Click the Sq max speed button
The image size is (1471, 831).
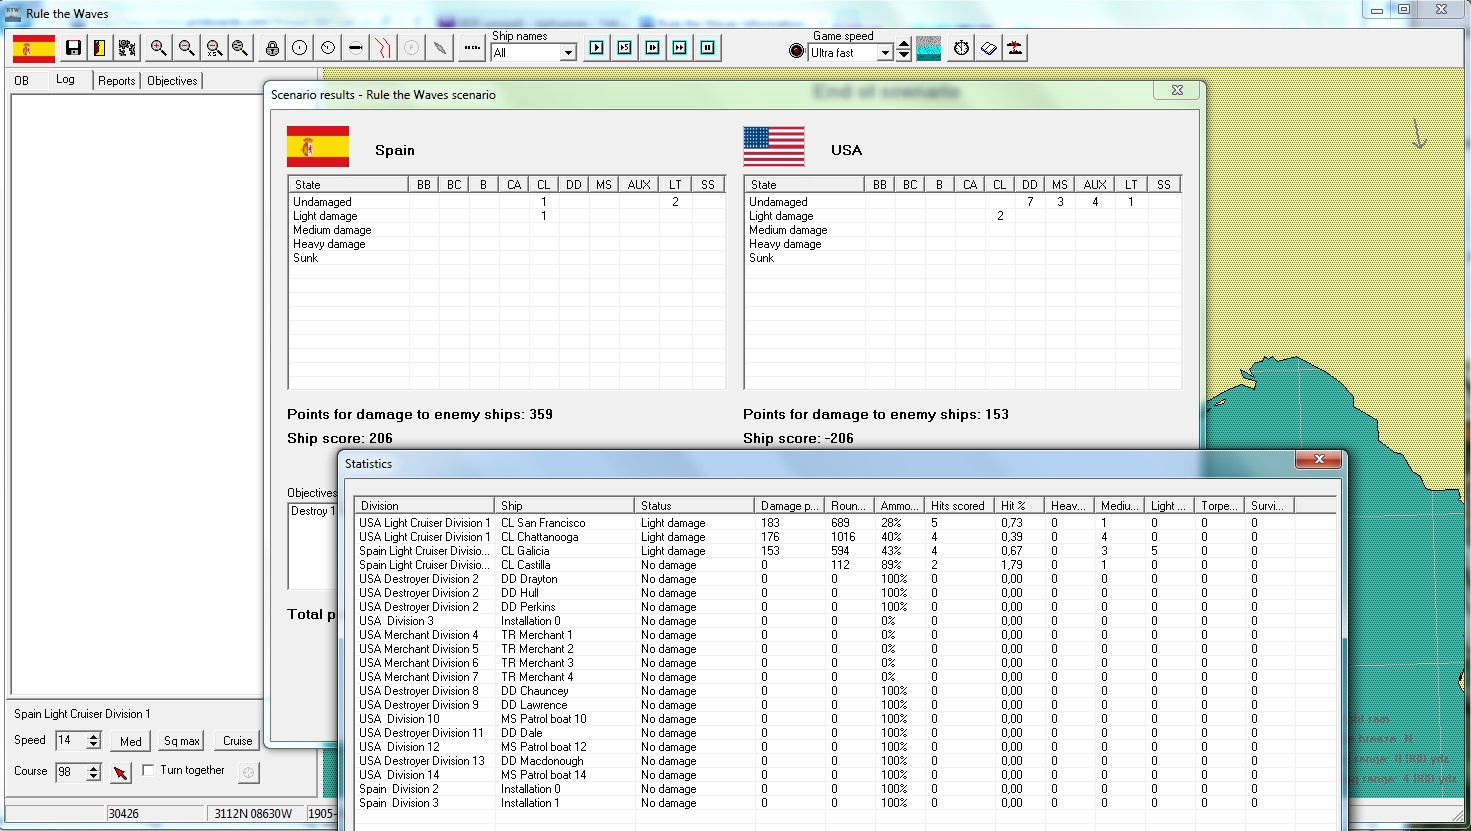point(180,740)
